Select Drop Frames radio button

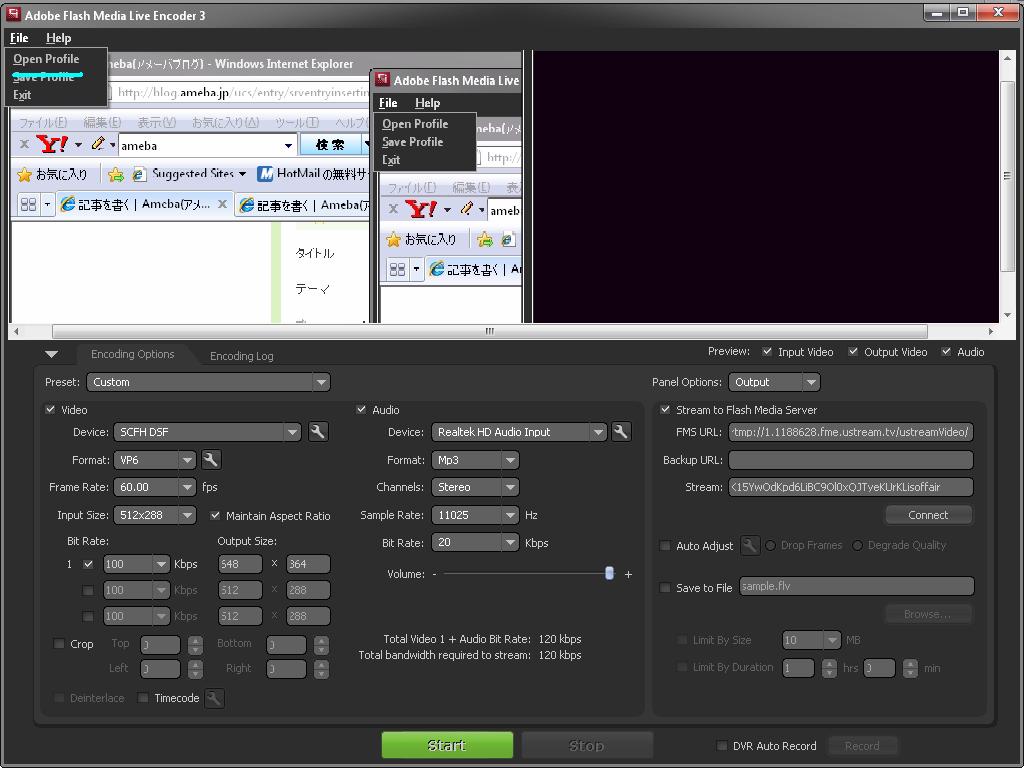pos(771,545)
